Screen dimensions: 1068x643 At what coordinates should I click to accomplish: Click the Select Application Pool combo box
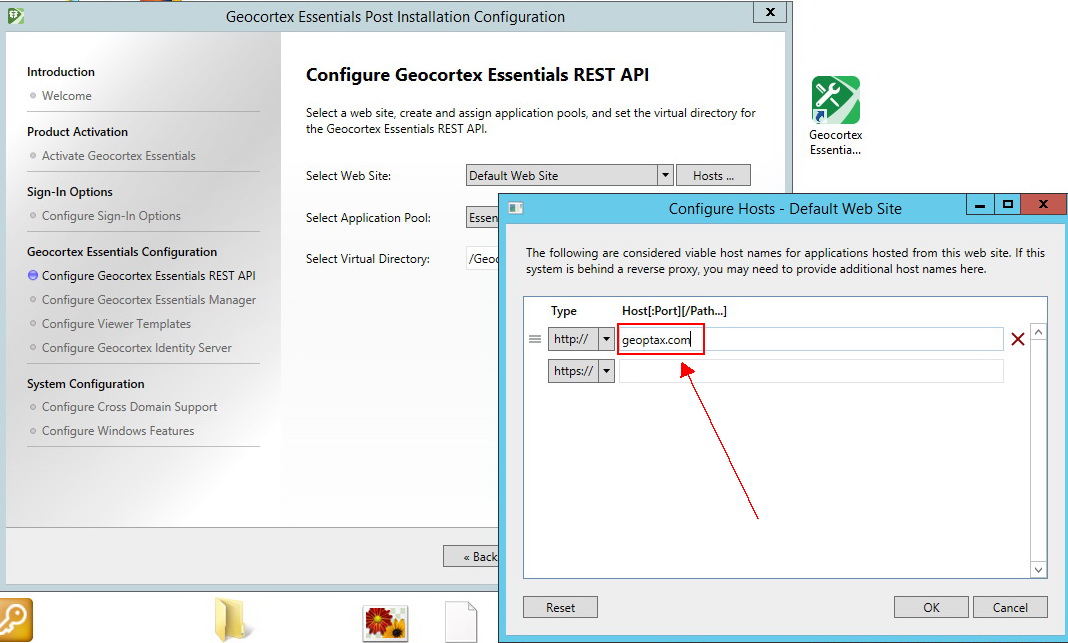[x=483, y=217]
